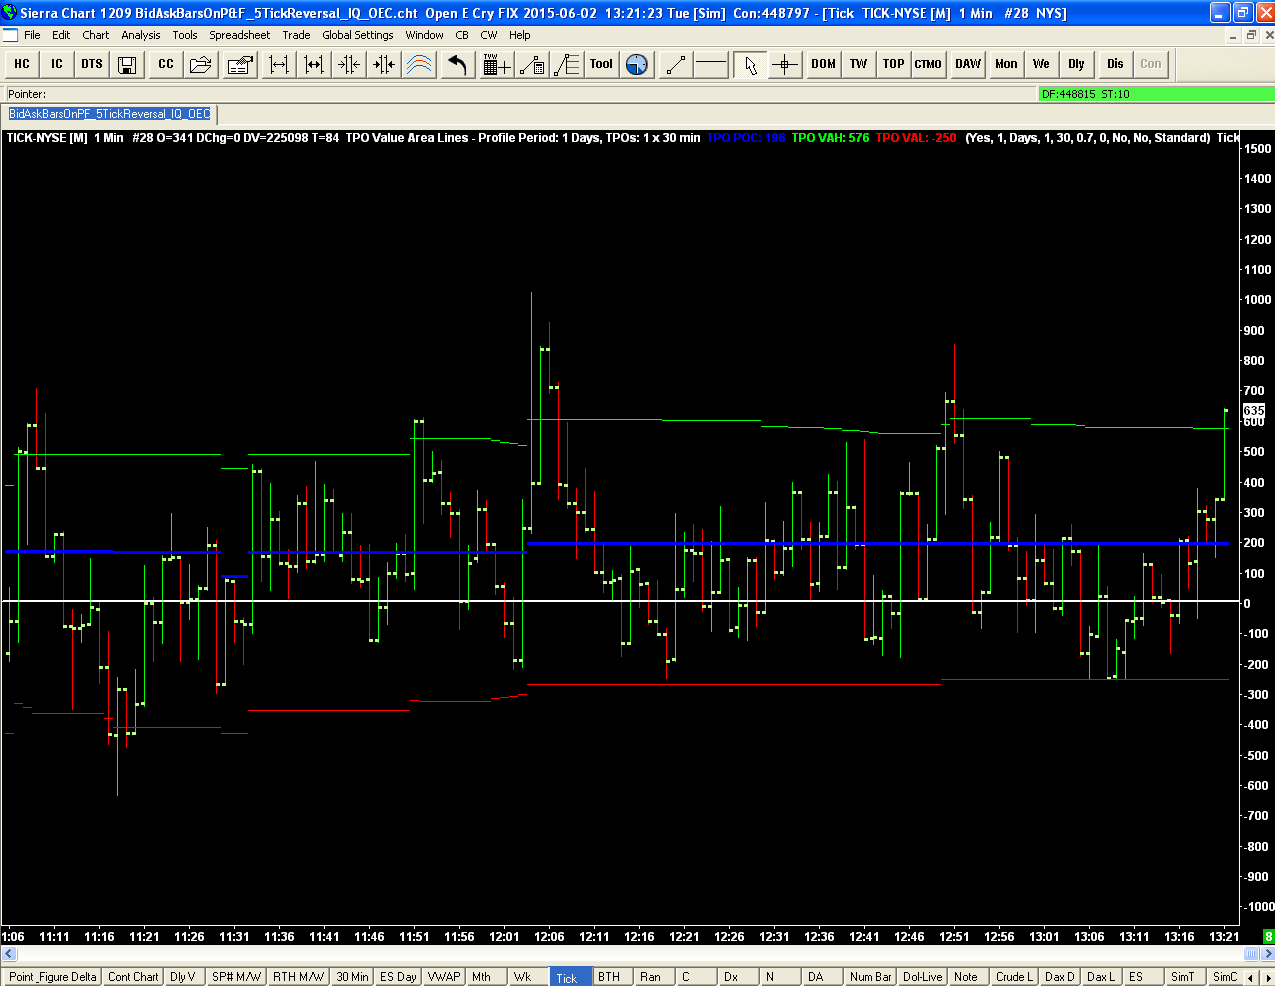Click the DAW toolbar button

pyautogui.click(x=968, y=64)
